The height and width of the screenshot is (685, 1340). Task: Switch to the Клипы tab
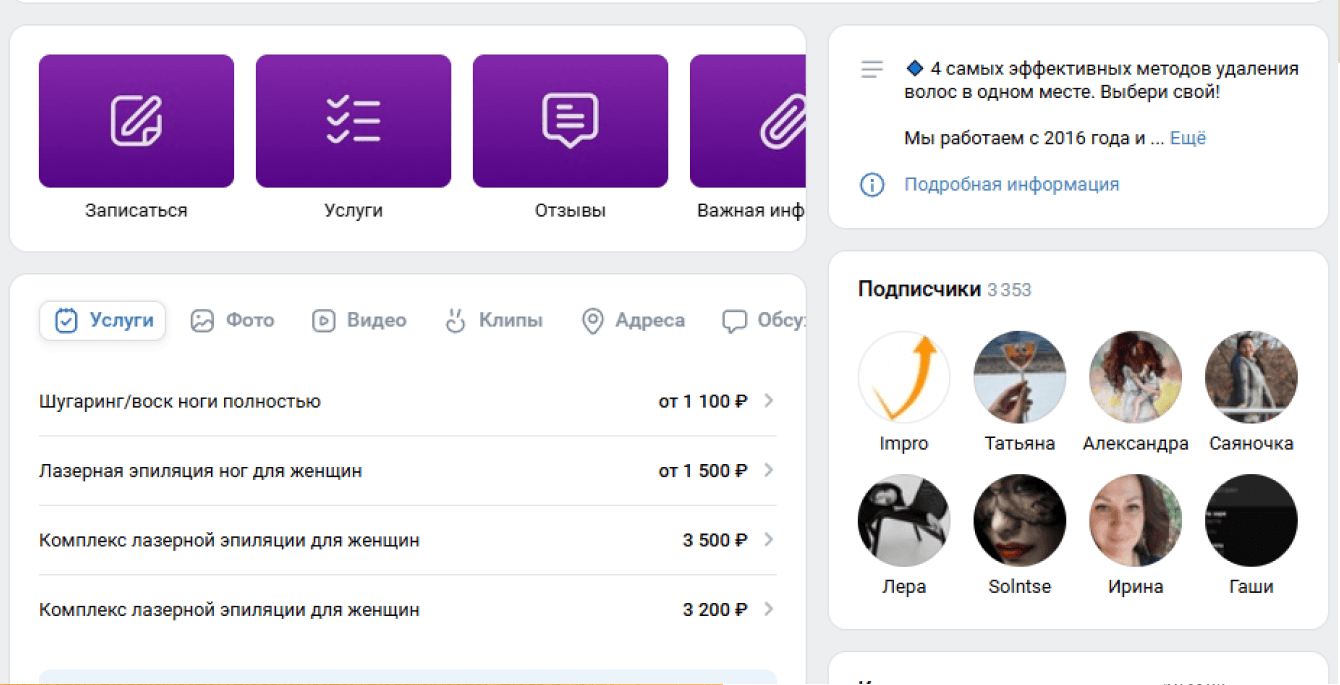494,321
